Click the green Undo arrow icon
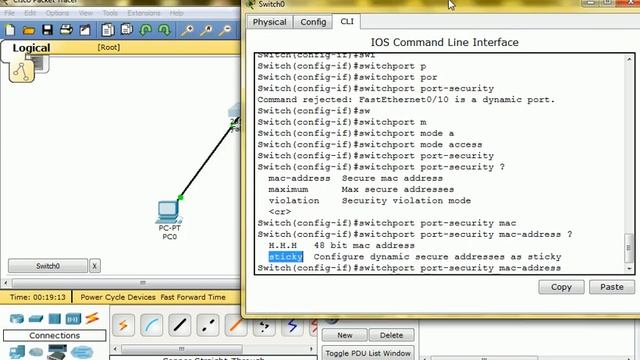640x360 pixels. [x=146, y=30]
